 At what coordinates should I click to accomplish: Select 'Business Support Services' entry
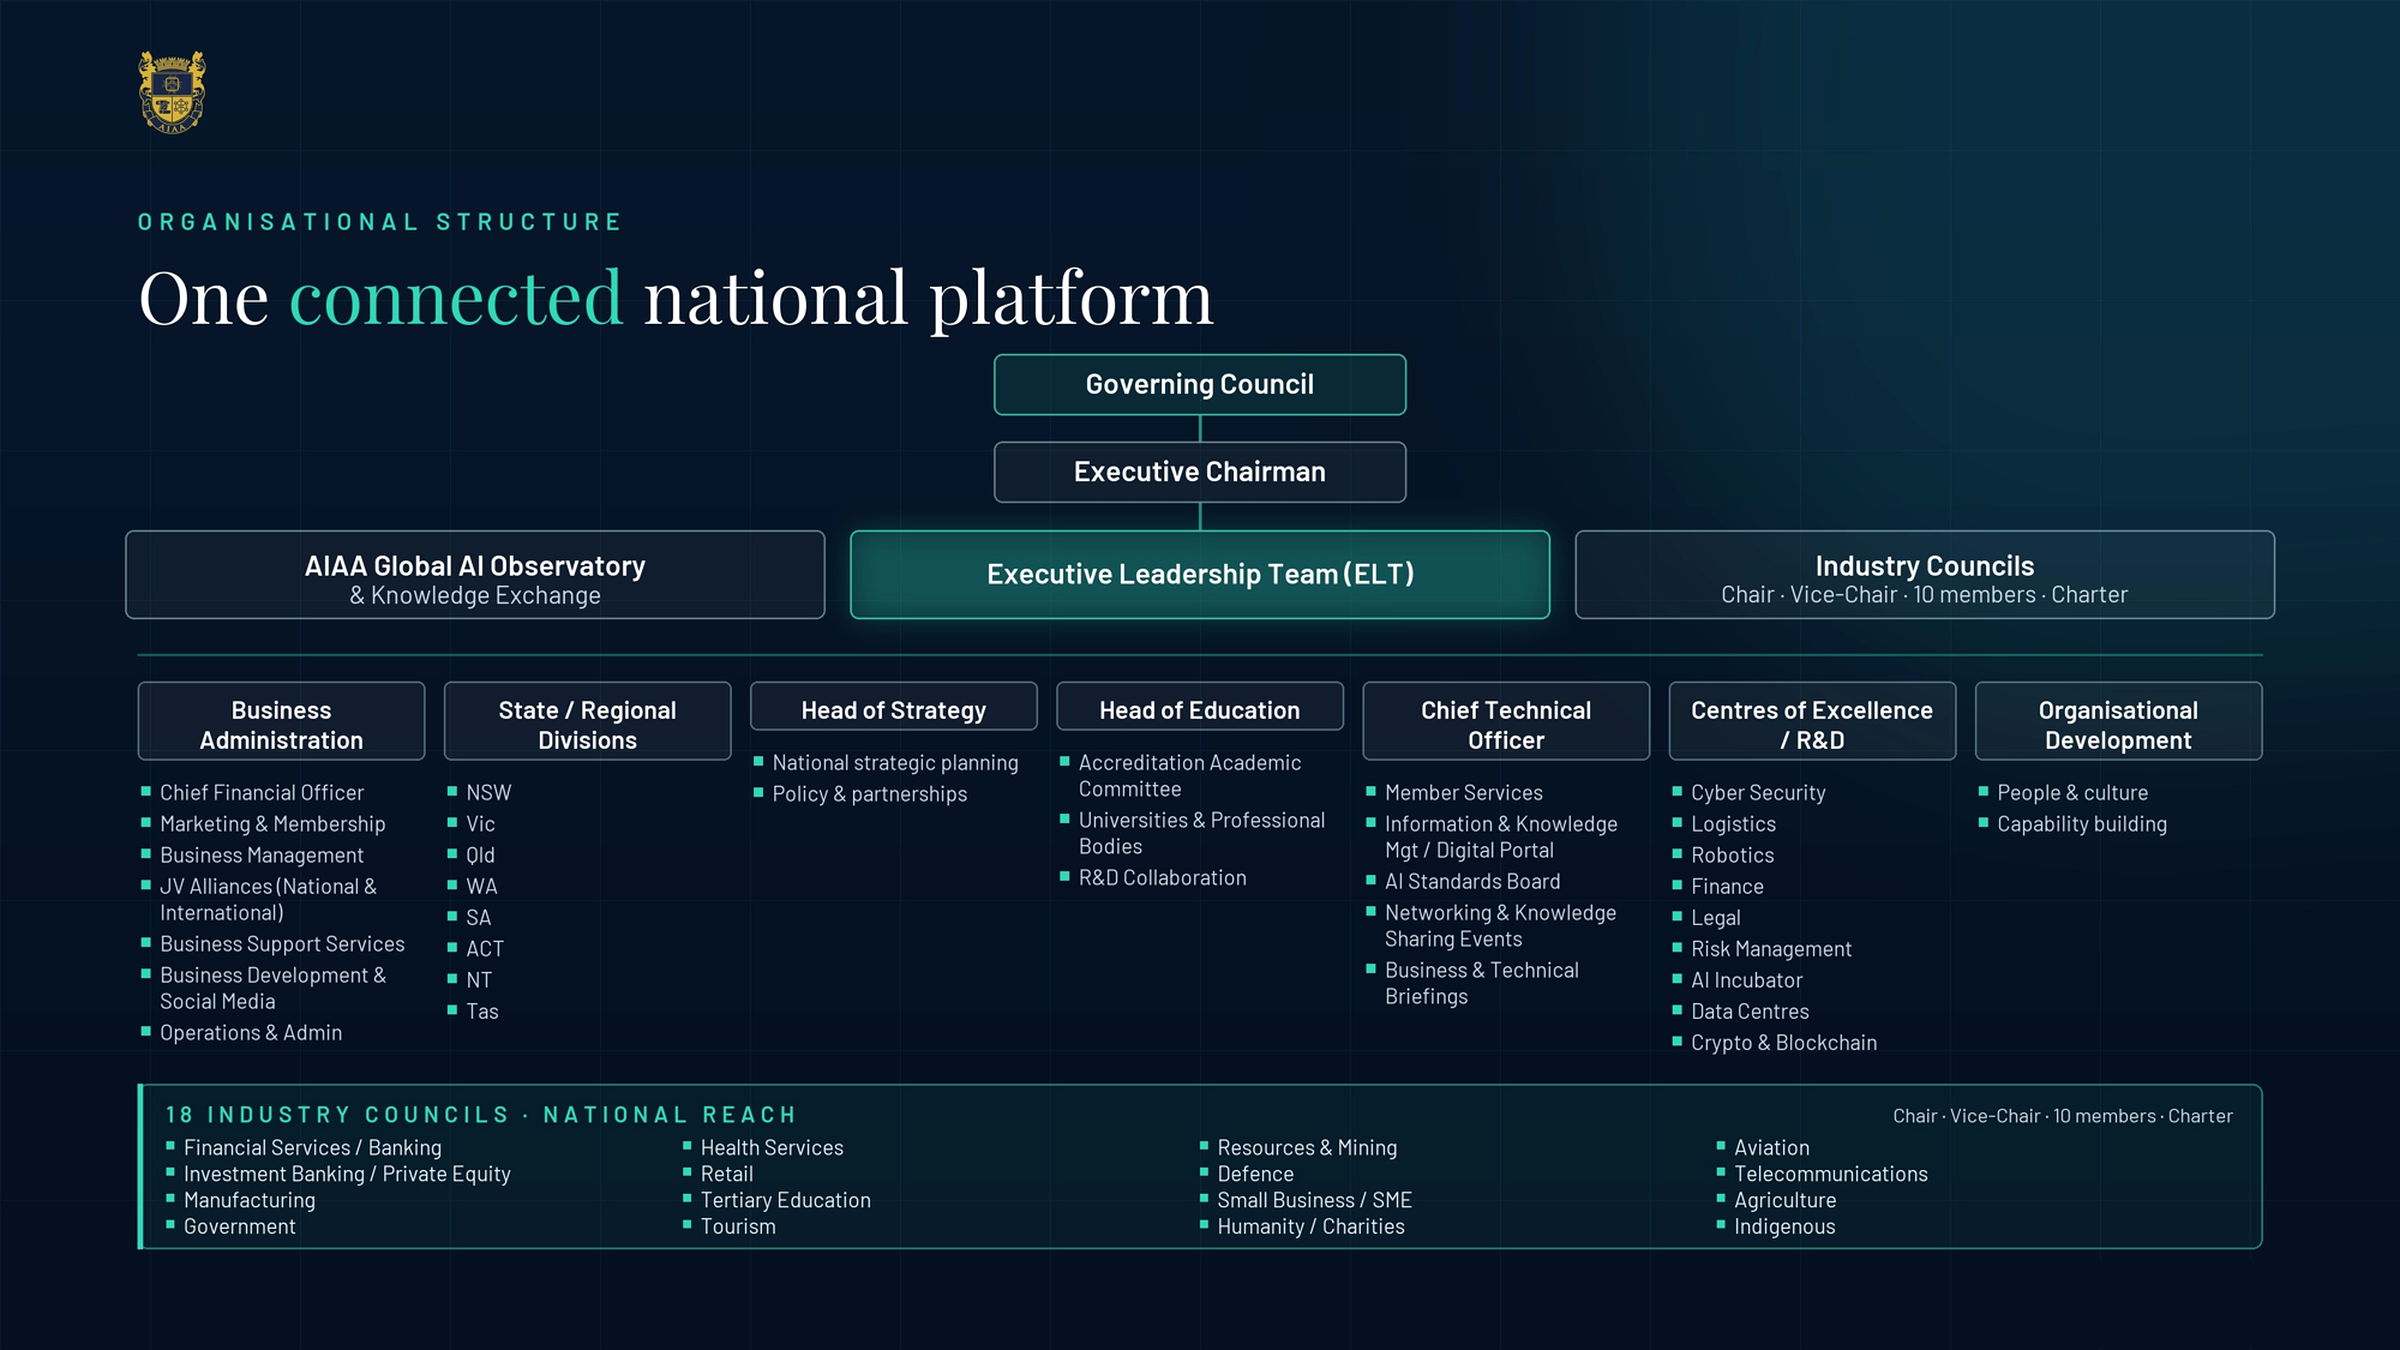tap(282, 944)
